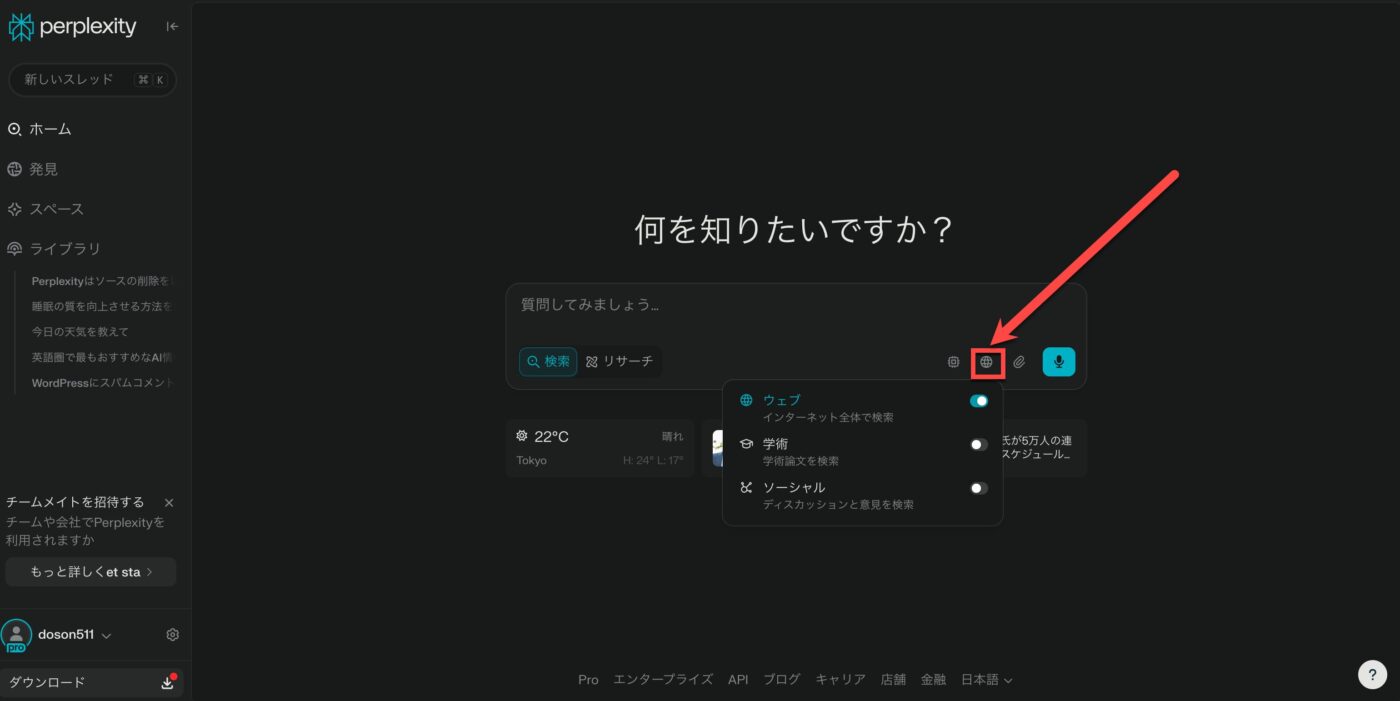Click the 質問してみましょう input field
Viewport: 1400px width, 701px height.
point(795,305)
